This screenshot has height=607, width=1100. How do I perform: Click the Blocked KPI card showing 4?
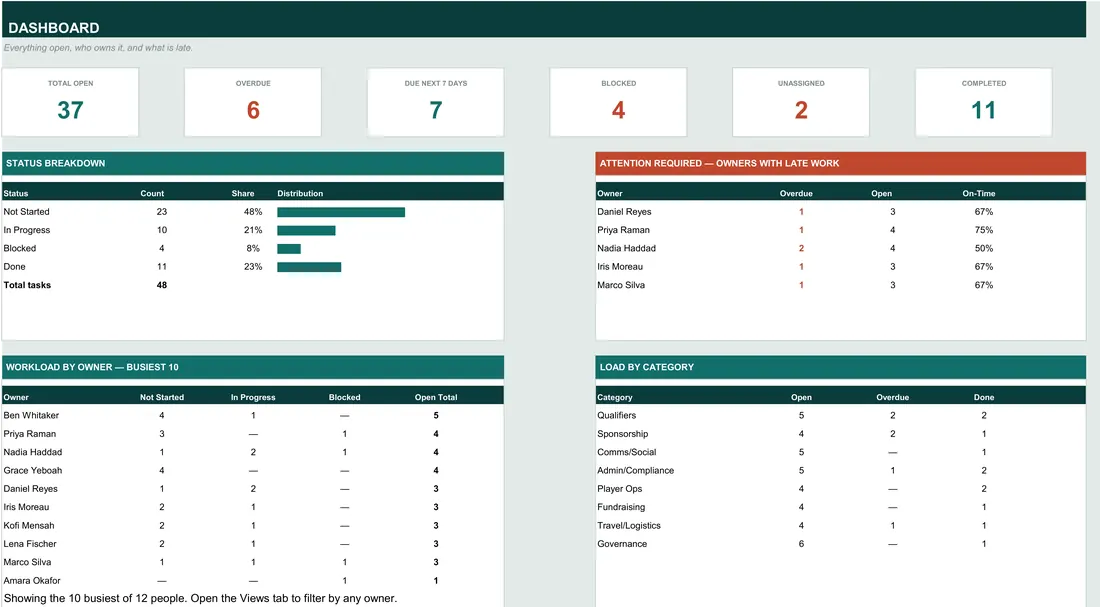tap(618, 102)
